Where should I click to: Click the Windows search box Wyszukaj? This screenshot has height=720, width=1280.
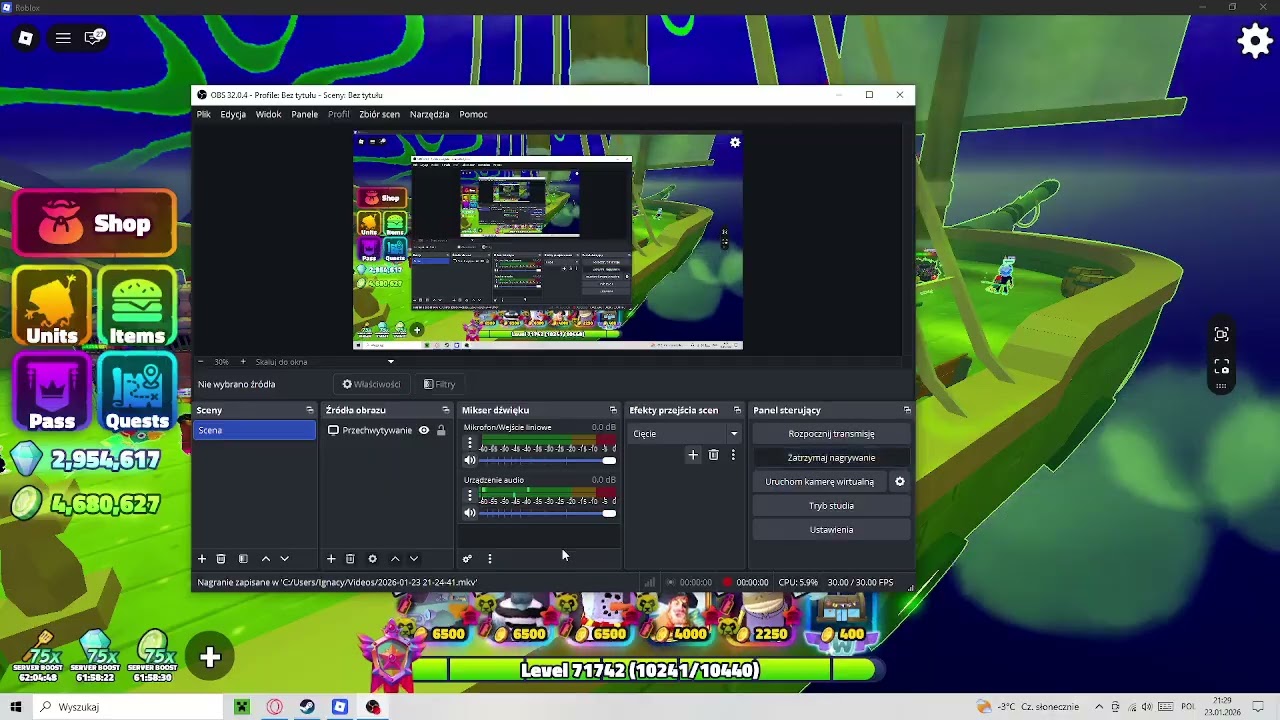(x=128, y=707)
